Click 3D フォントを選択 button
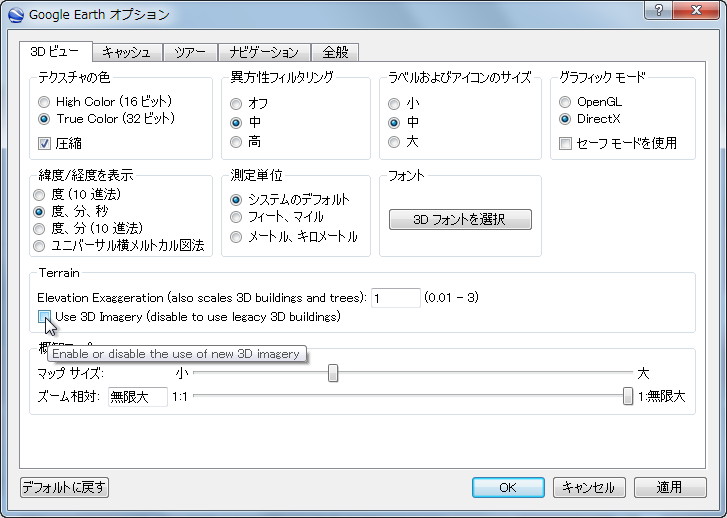Viewport: 727px width, 518px height. (460, 219)
